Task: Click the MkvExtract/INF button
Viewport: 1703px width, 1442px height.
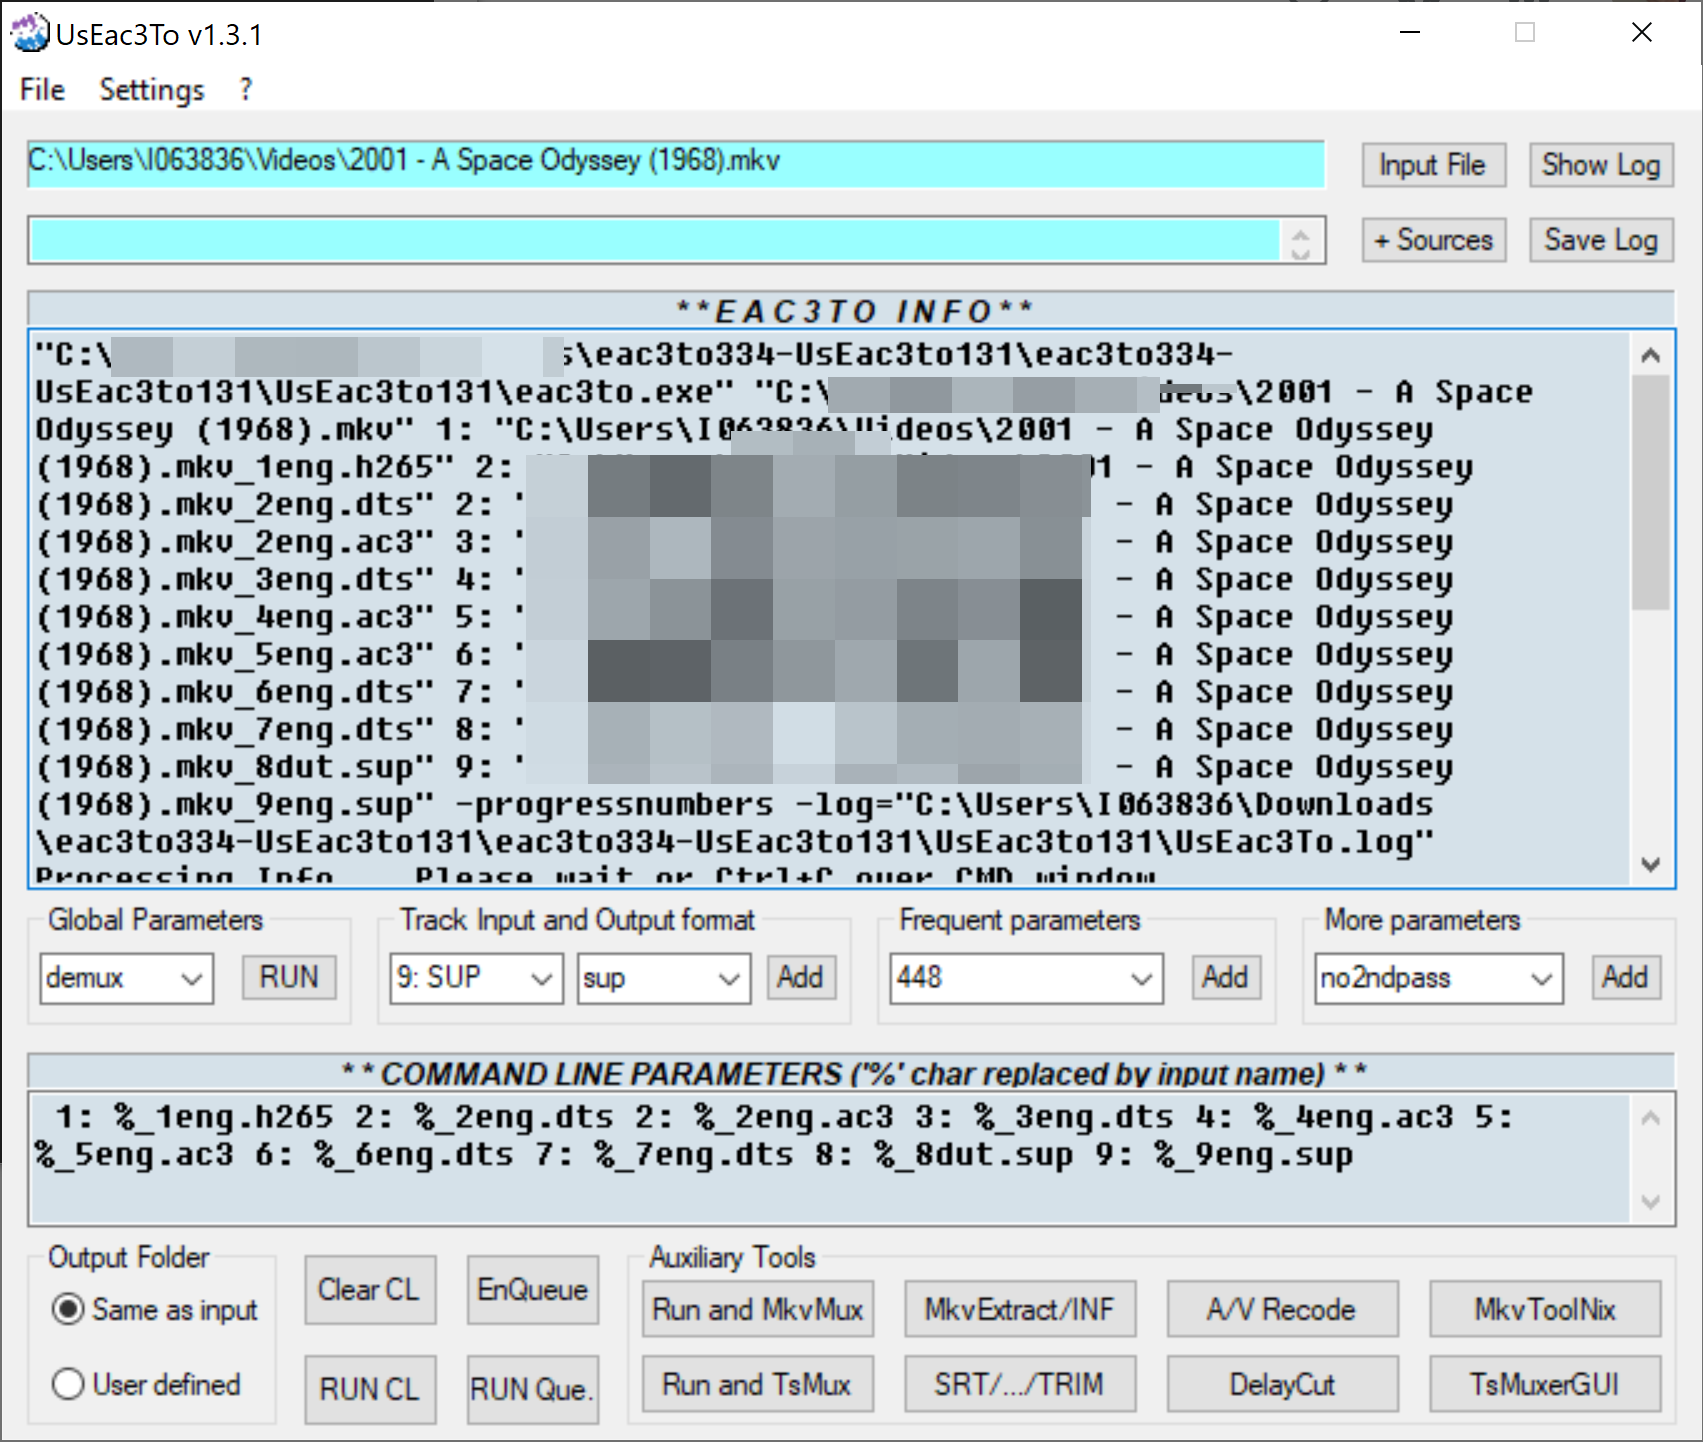Action: tap(1020, 1309)
